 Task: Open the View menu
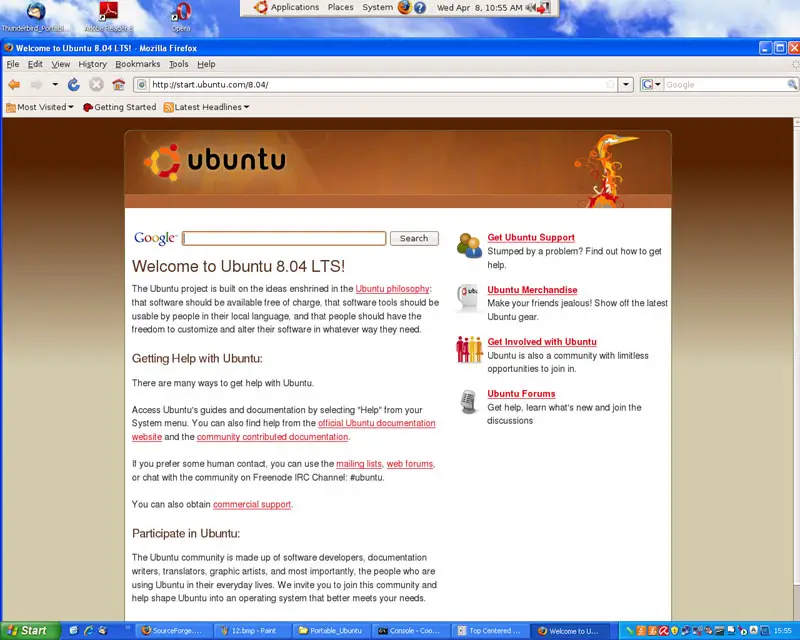pos(60,64)
